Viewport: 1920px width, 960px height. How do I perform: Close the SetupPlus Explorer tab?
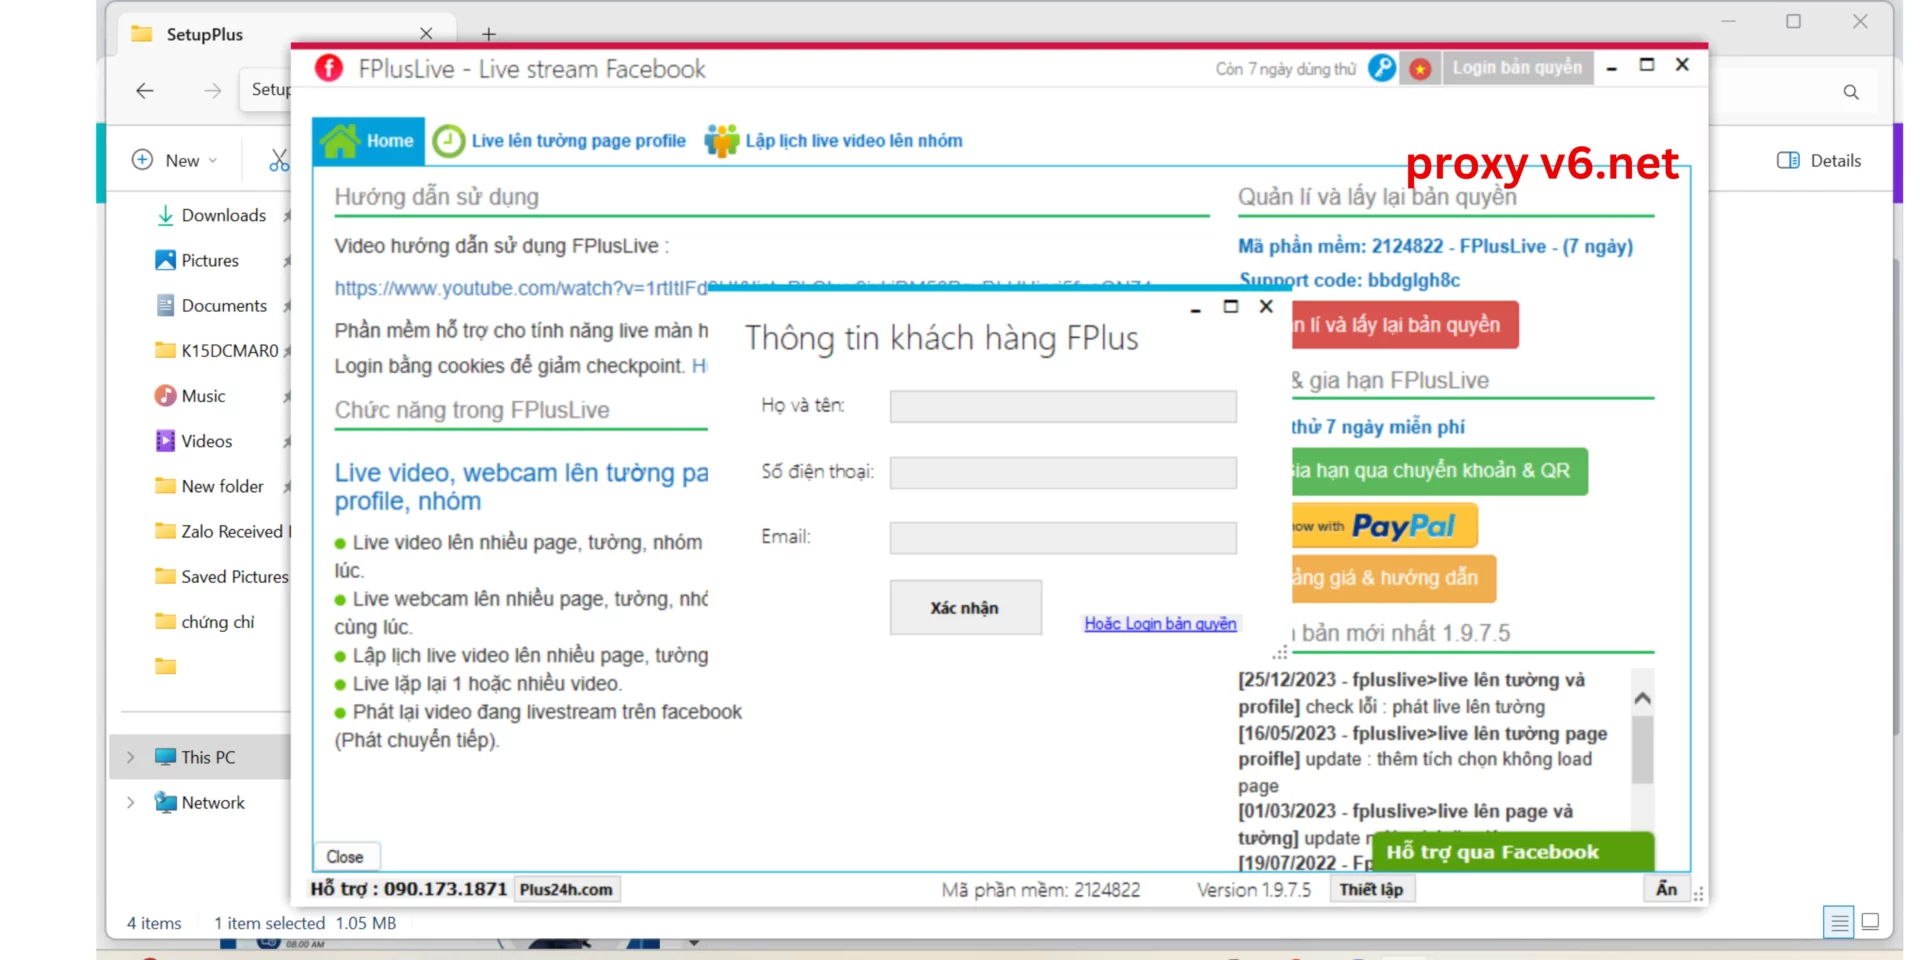[x=426, y=34]
